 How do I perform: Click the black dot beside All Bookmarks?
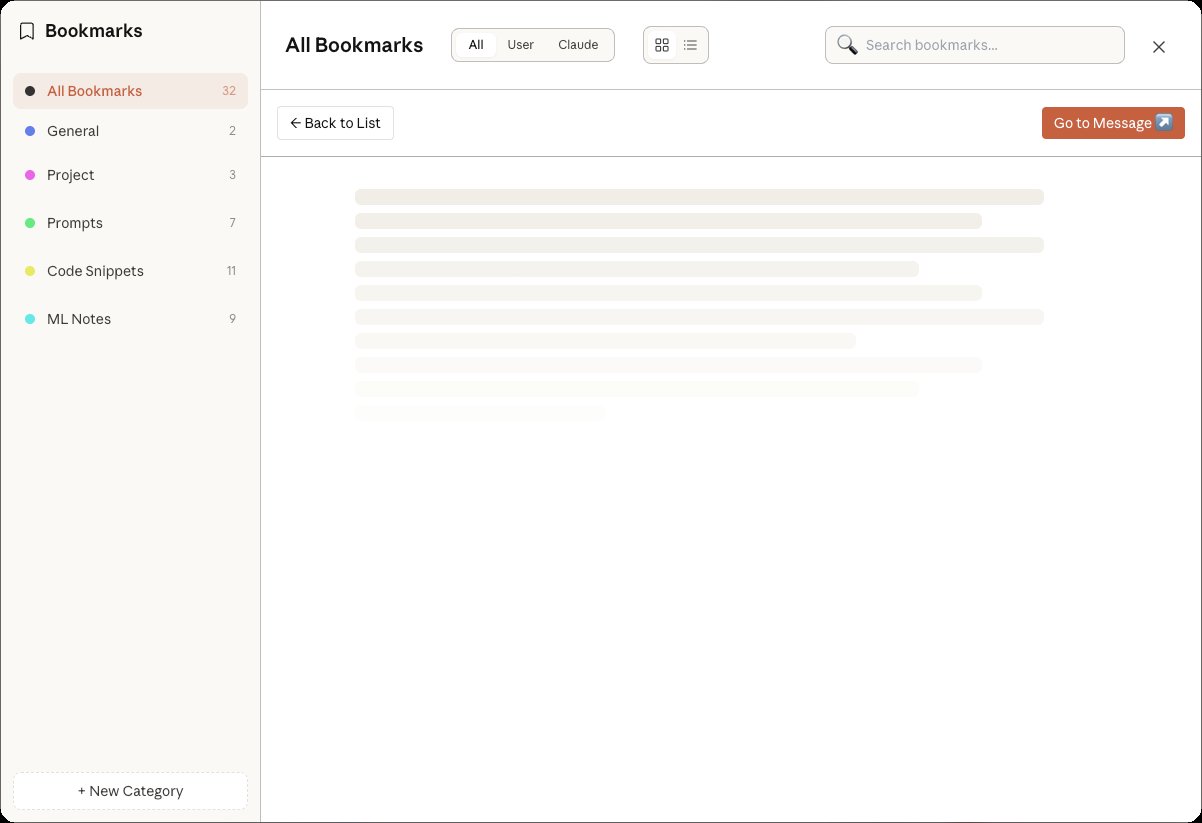[x=30, y=91]
